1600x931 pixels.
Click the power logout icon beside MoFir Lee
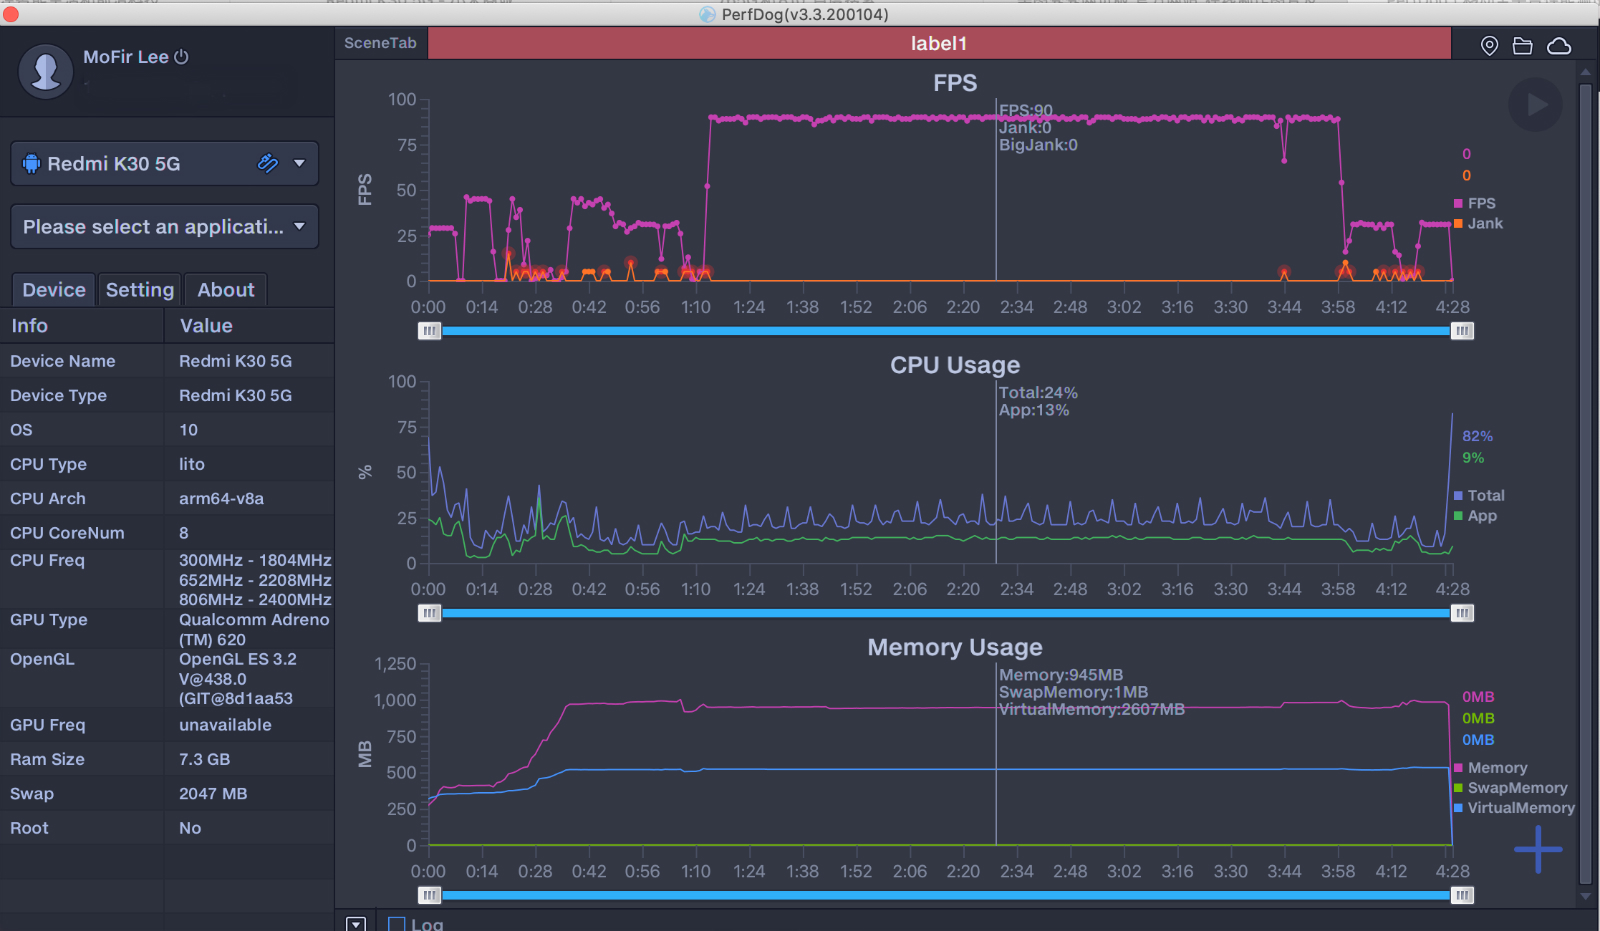(x=181, y=57)
